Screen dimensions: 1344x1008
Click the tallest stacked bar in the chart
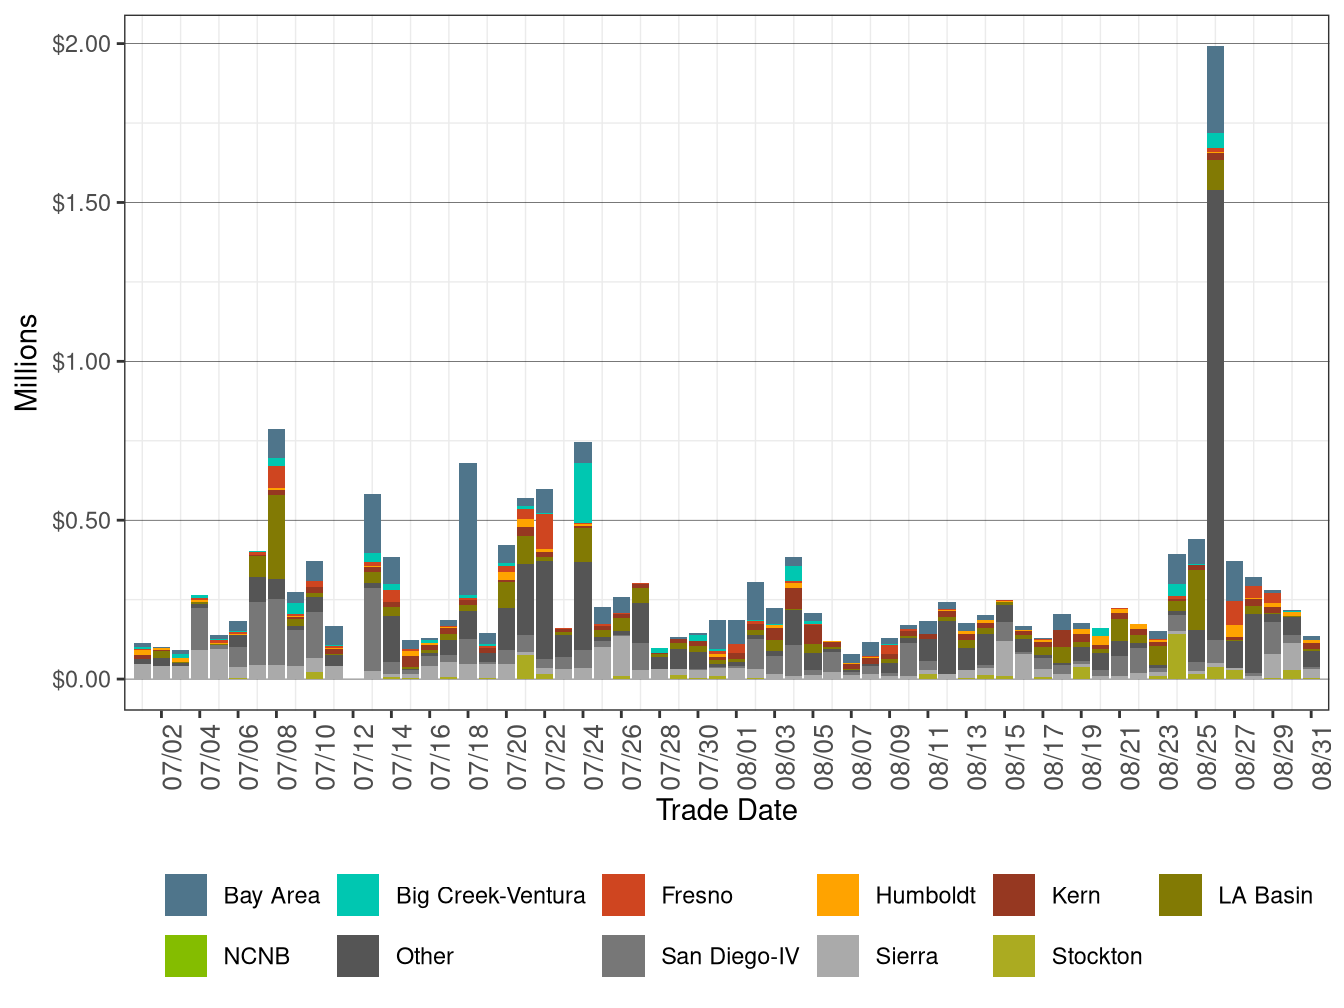coord(1216,363)
